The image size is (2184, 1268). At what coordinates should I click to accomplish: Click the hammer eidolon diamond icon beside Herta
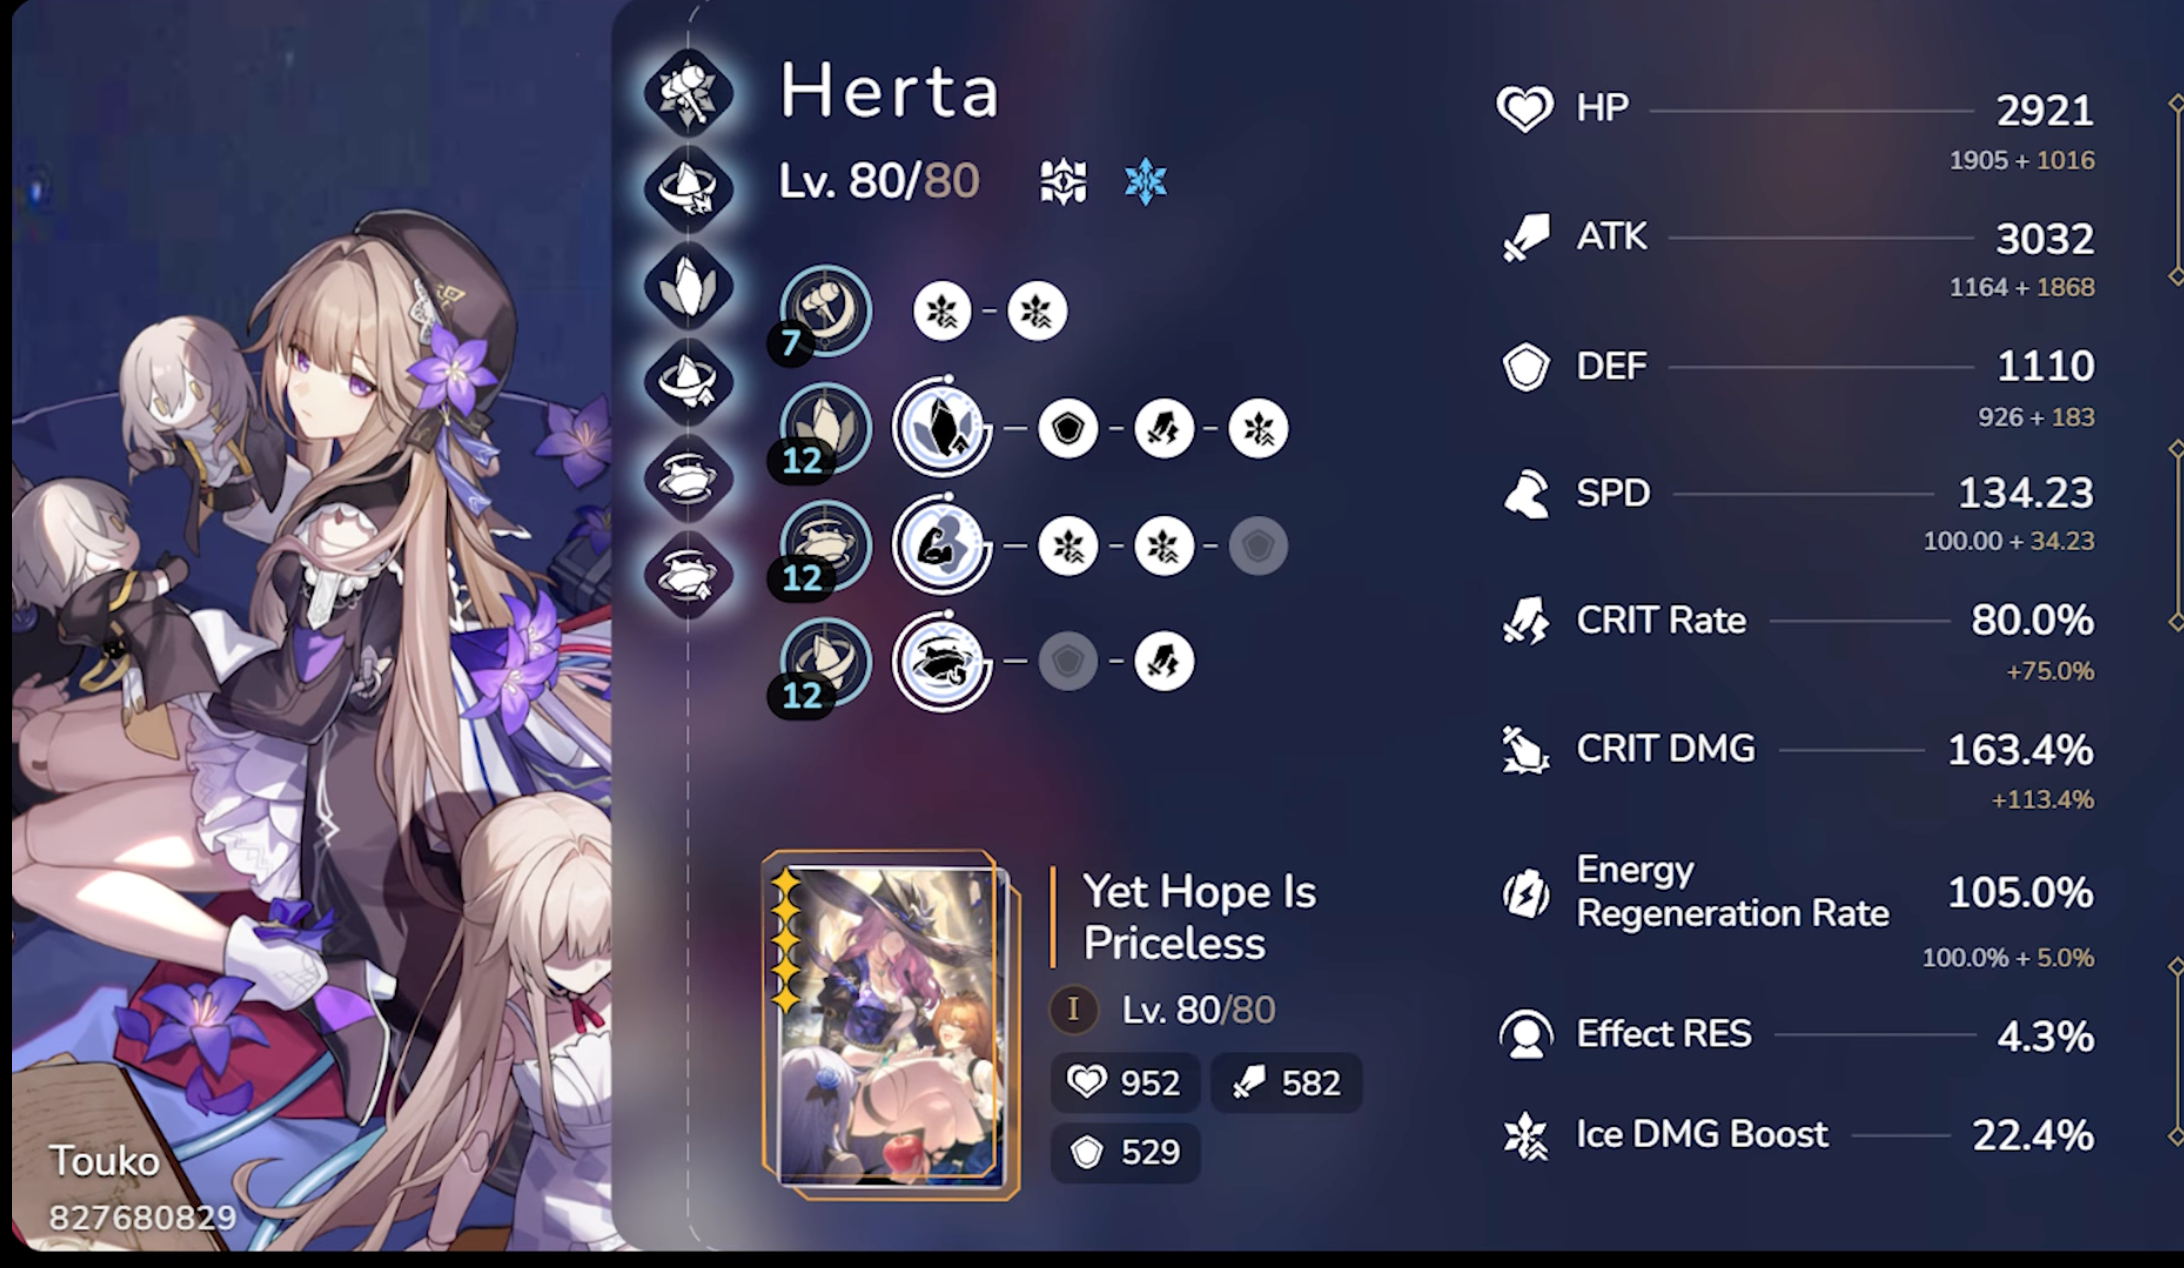click(688, 93)
